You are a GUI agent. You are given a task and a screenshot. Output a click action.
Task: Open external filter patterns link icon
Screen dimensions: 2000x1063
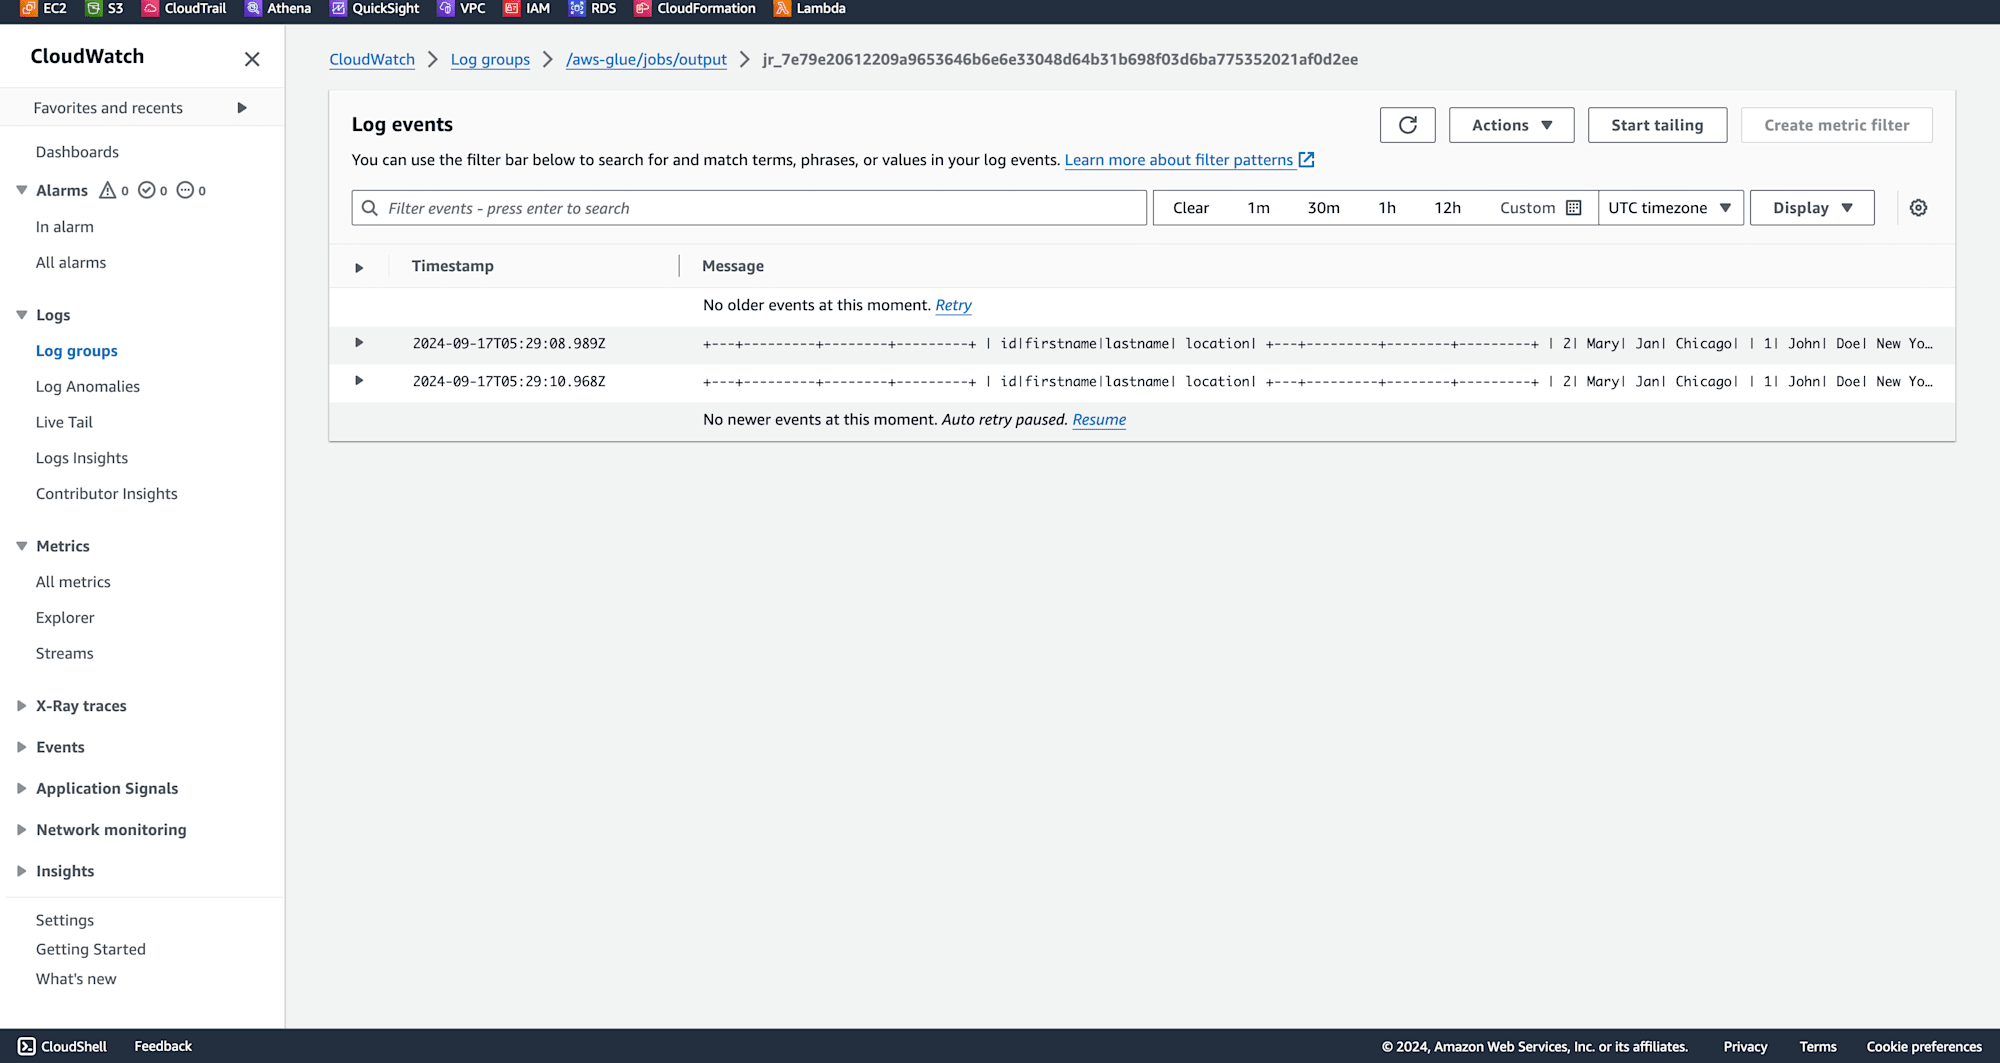coord(1306,160)
